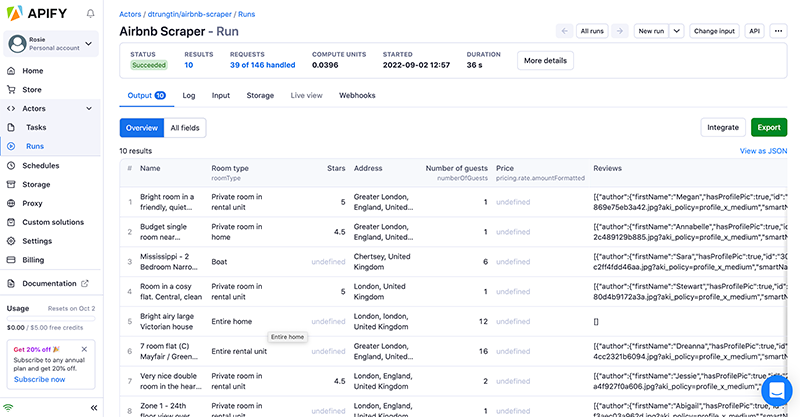Click the Runs breadcrumb link

click(x=246, y=14)
